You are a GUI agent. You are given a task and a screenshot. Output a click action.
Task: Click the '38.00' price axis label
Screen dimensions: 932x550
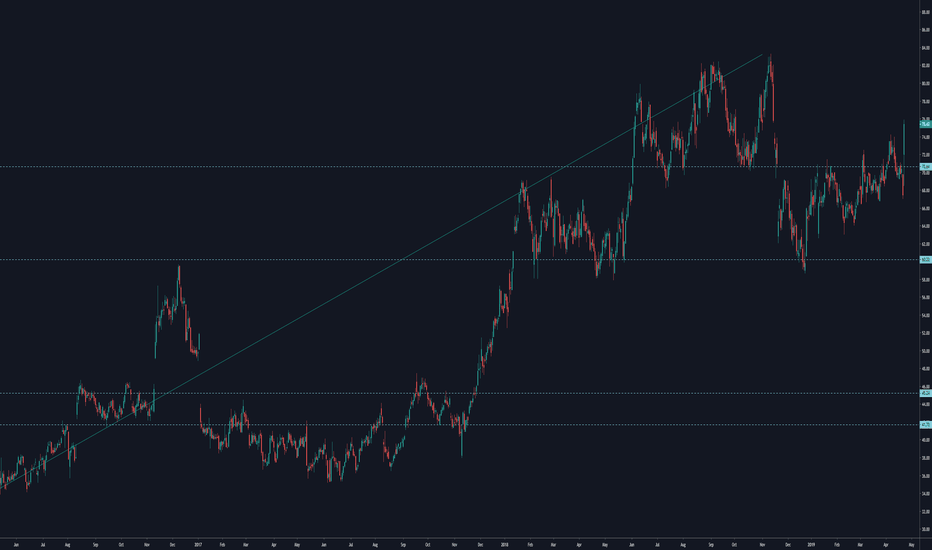click(x=925, y=458)
